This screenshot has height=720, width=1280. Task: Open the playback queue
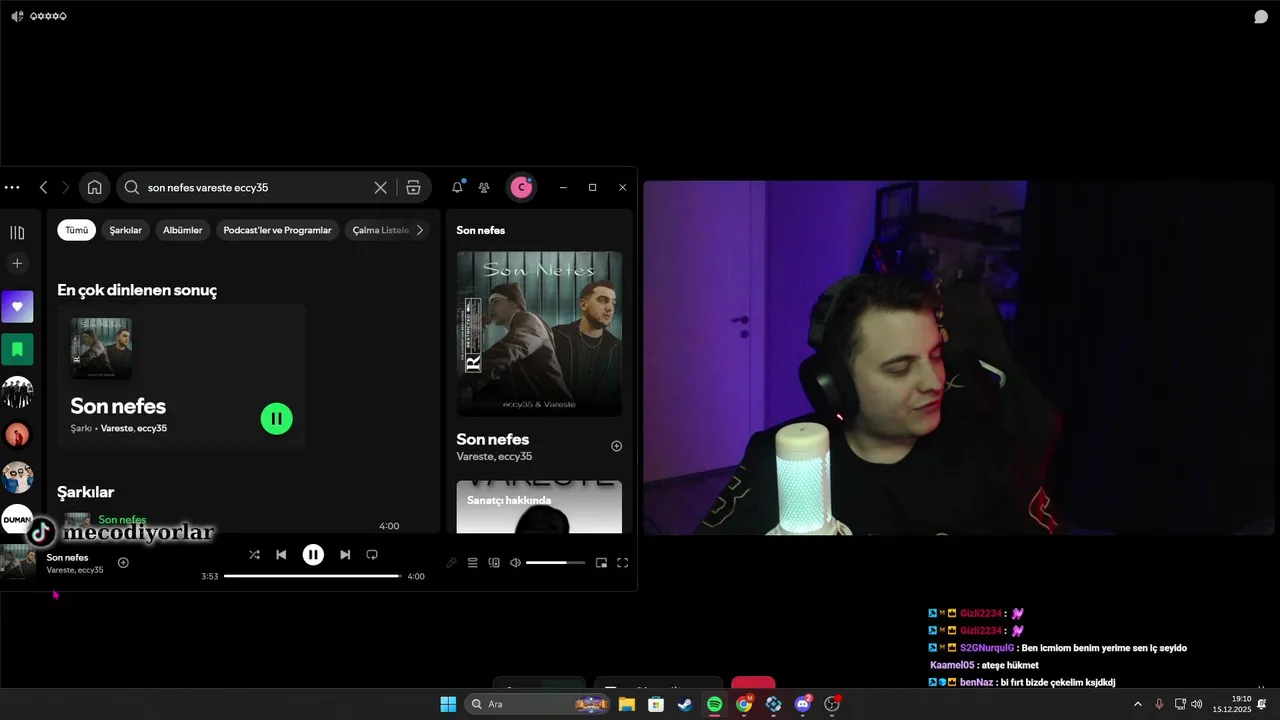pyautogui.click(x=473, y=563)
